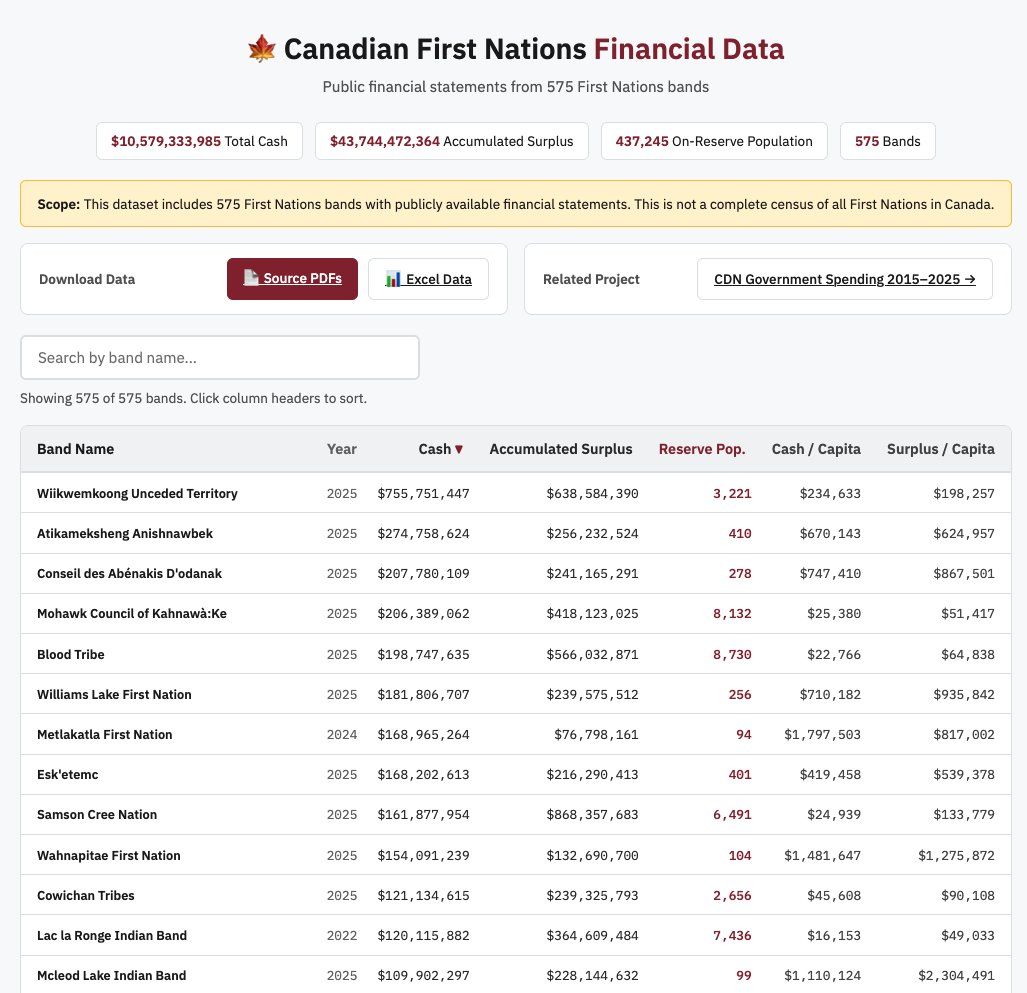The image size is (1027, 993).
Task: Click the maple leaf icon in the title
Action: [262, 49]
